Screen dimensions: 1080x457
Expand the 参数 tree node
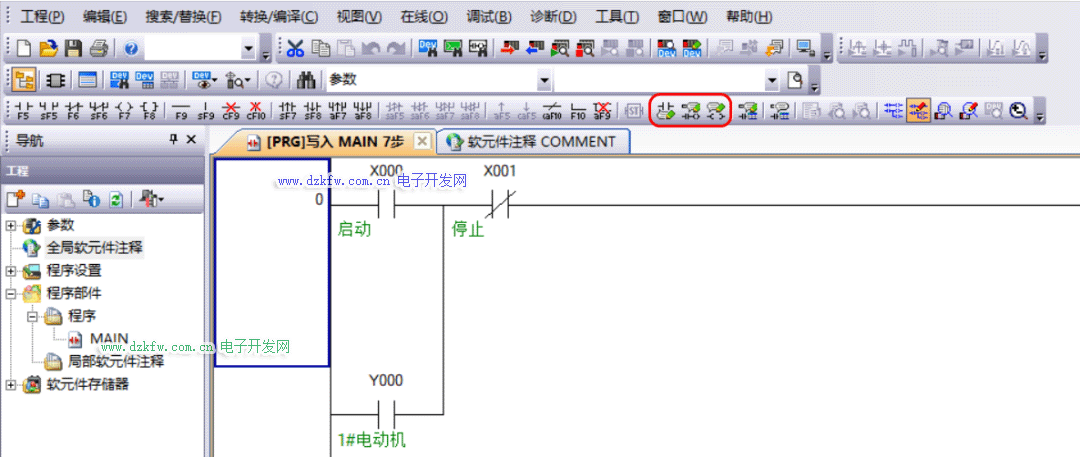pyautogui.click(x=11, y=226)
